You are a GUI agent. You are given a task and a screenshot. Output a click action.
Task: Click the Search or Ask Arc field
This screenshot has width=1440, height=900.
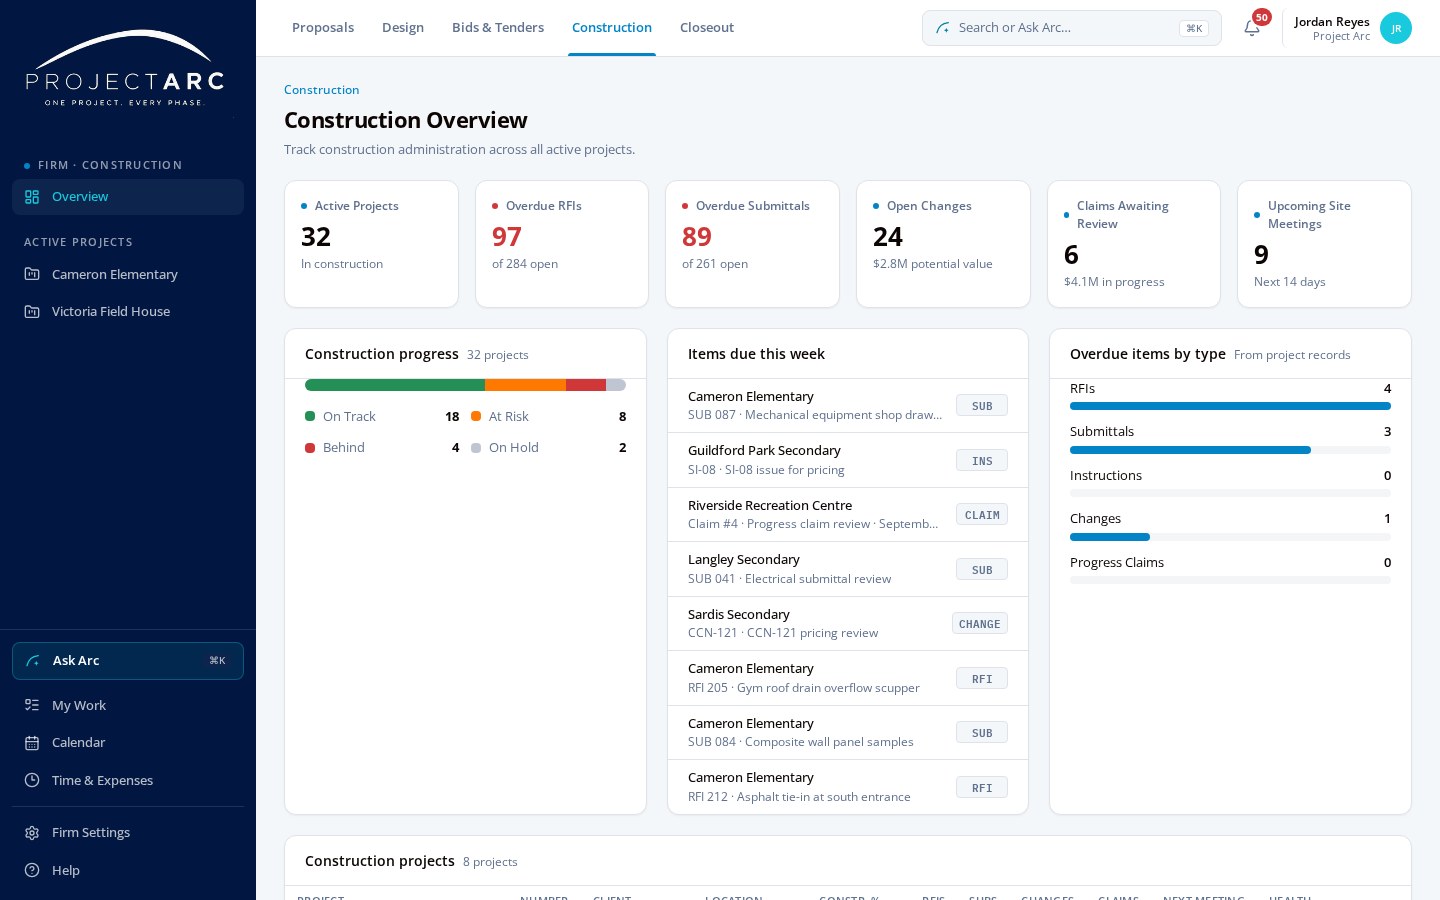[1072, 28]
